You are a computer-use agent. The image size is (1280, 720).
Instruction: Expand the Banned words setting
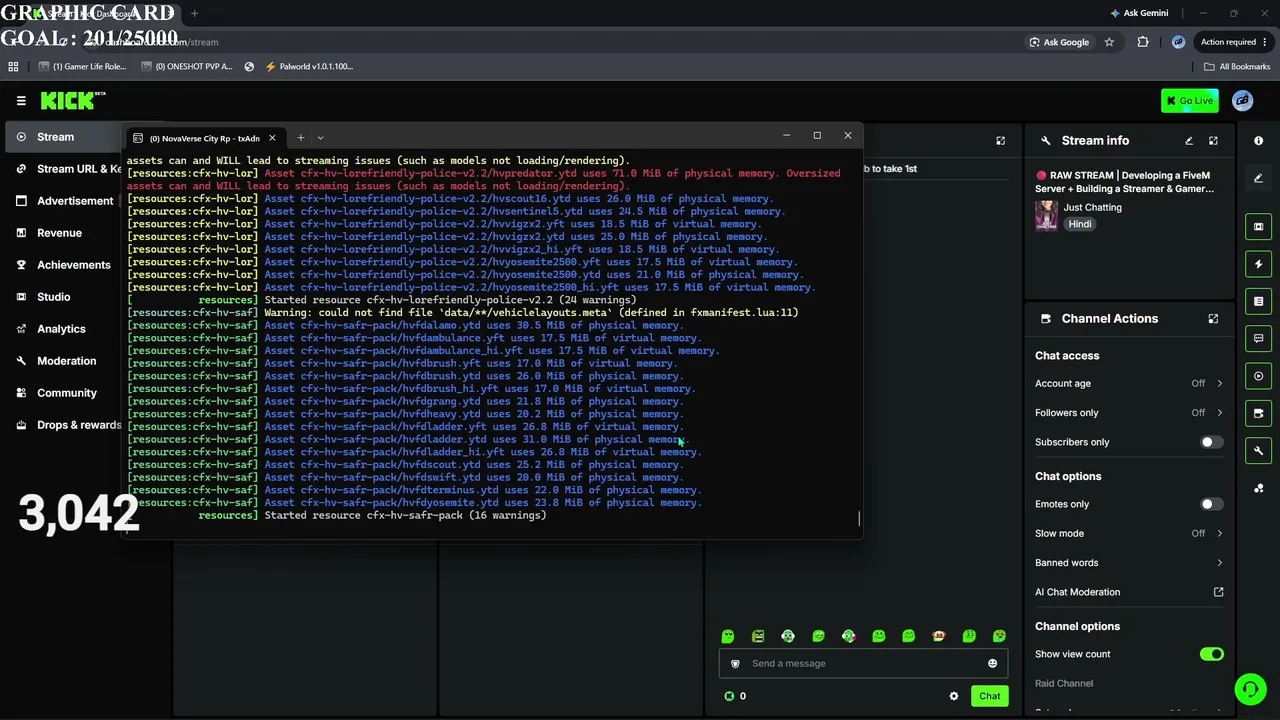coord(1129,563)
